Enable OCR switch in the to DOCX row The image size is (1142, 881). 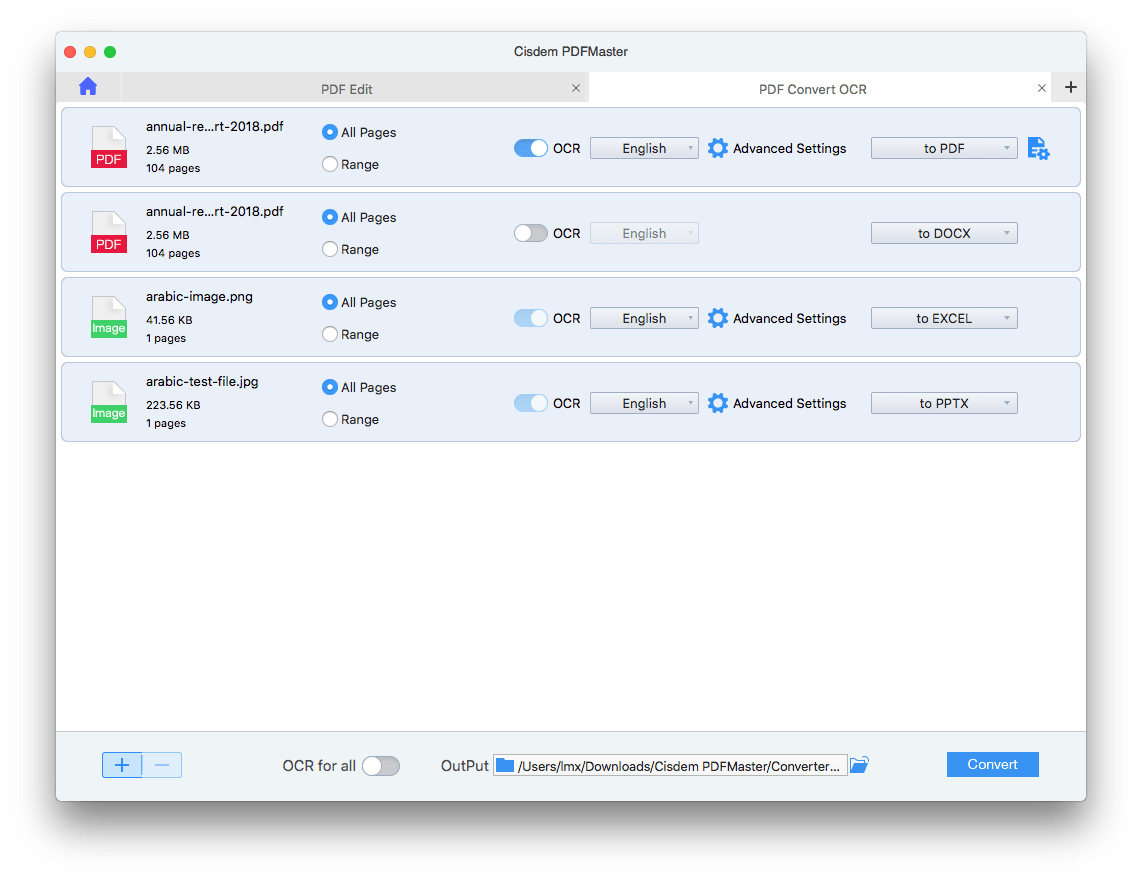pos(530,233)
